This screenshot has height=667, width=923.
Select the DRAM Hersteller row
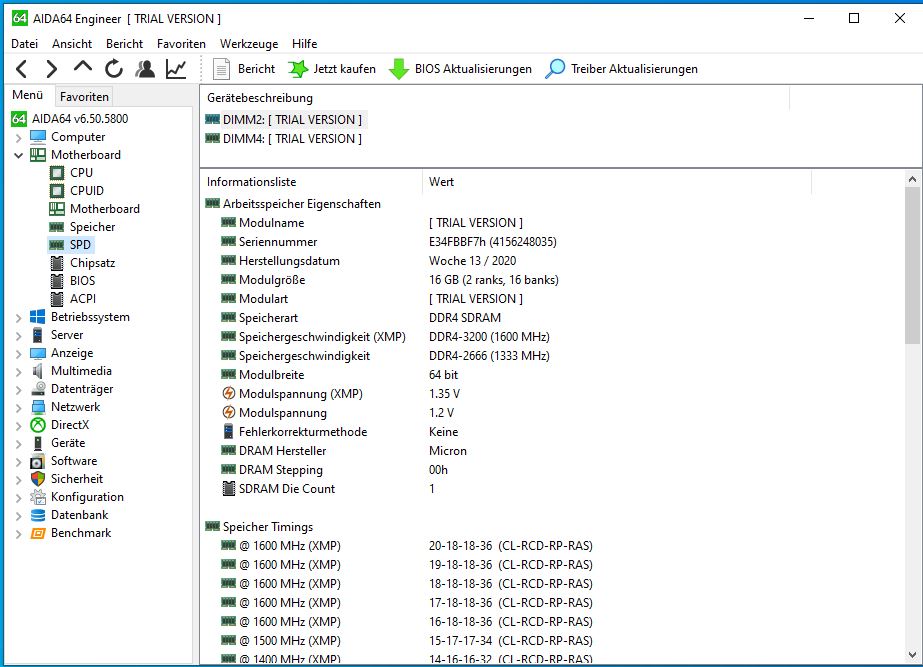[344, 451]
